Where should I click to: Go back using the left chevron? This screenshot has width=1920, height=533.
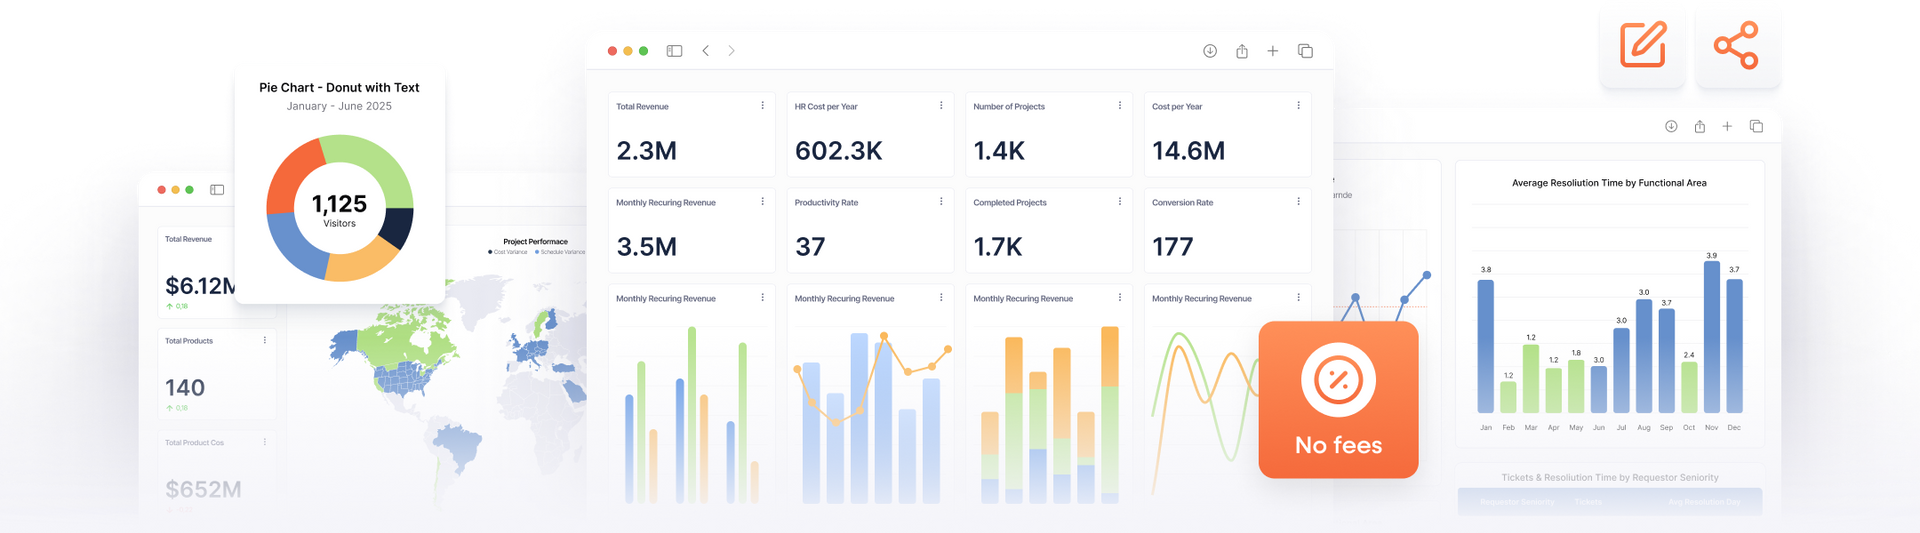pos(705,51)
